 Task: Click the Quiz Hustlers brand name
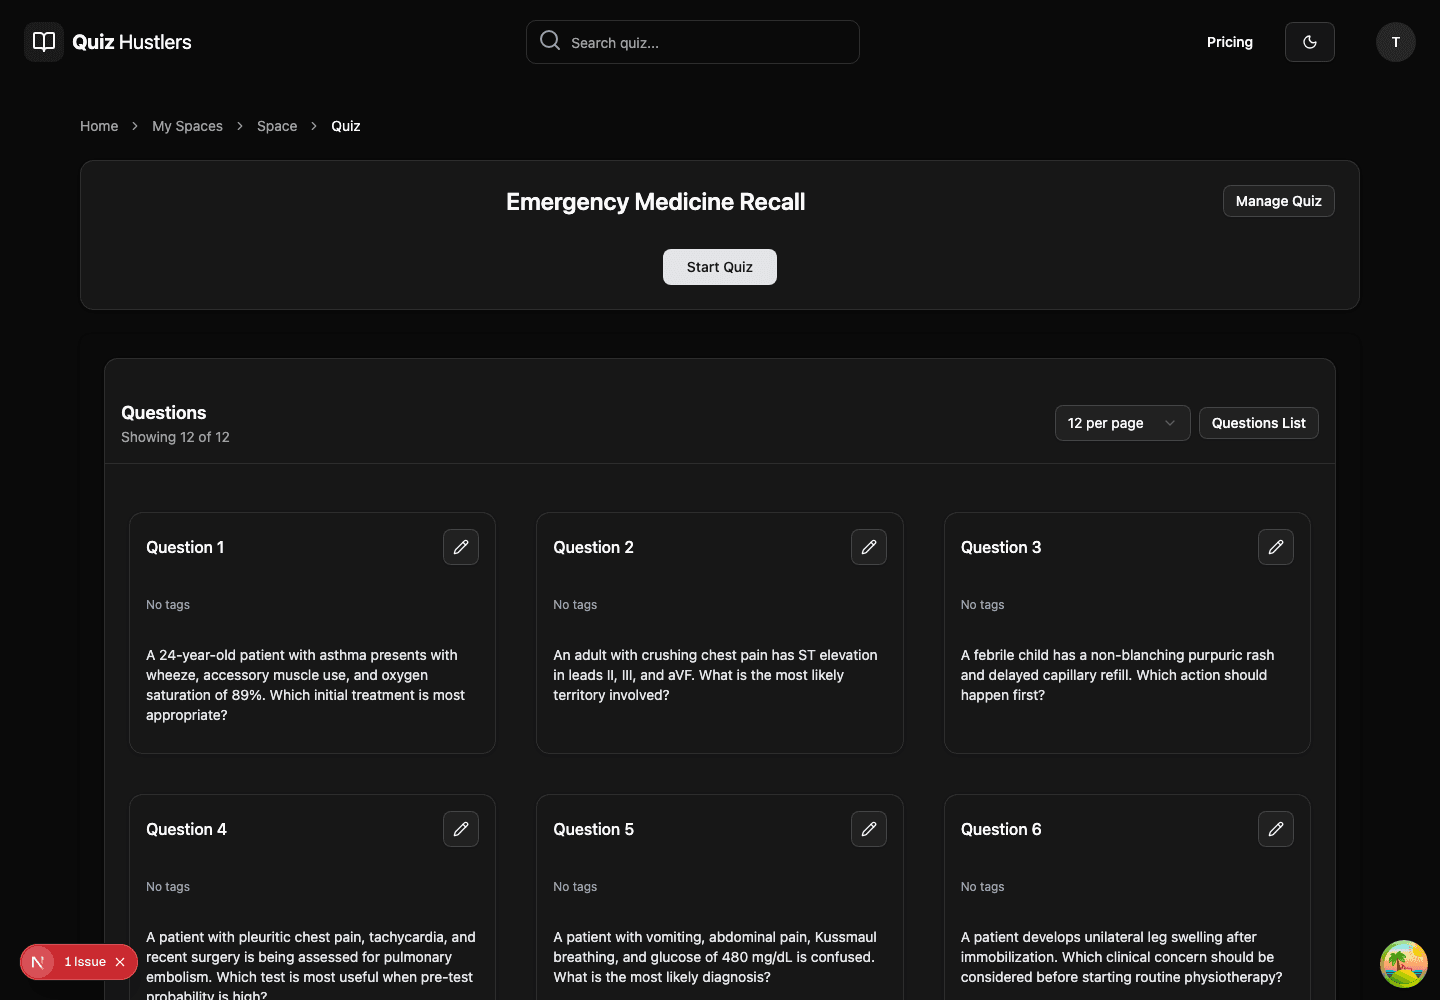pyautogui.click(x=132, y=42)
